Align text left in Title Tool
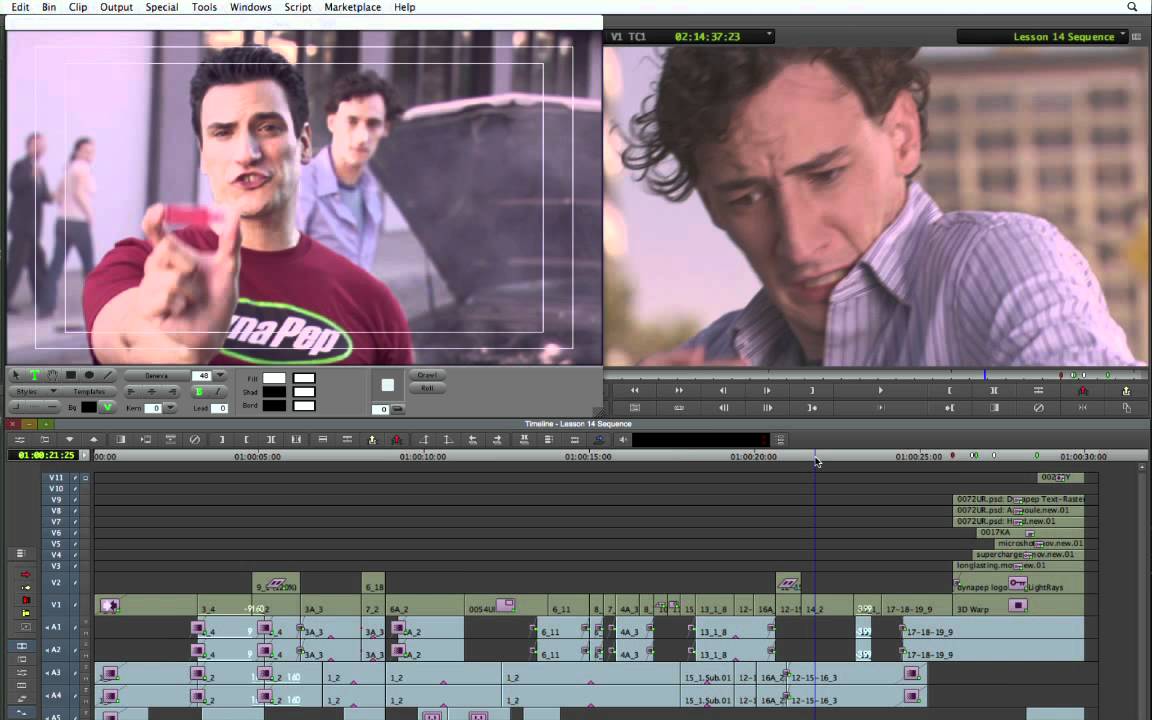1152x720 pixels. (132, 392)
